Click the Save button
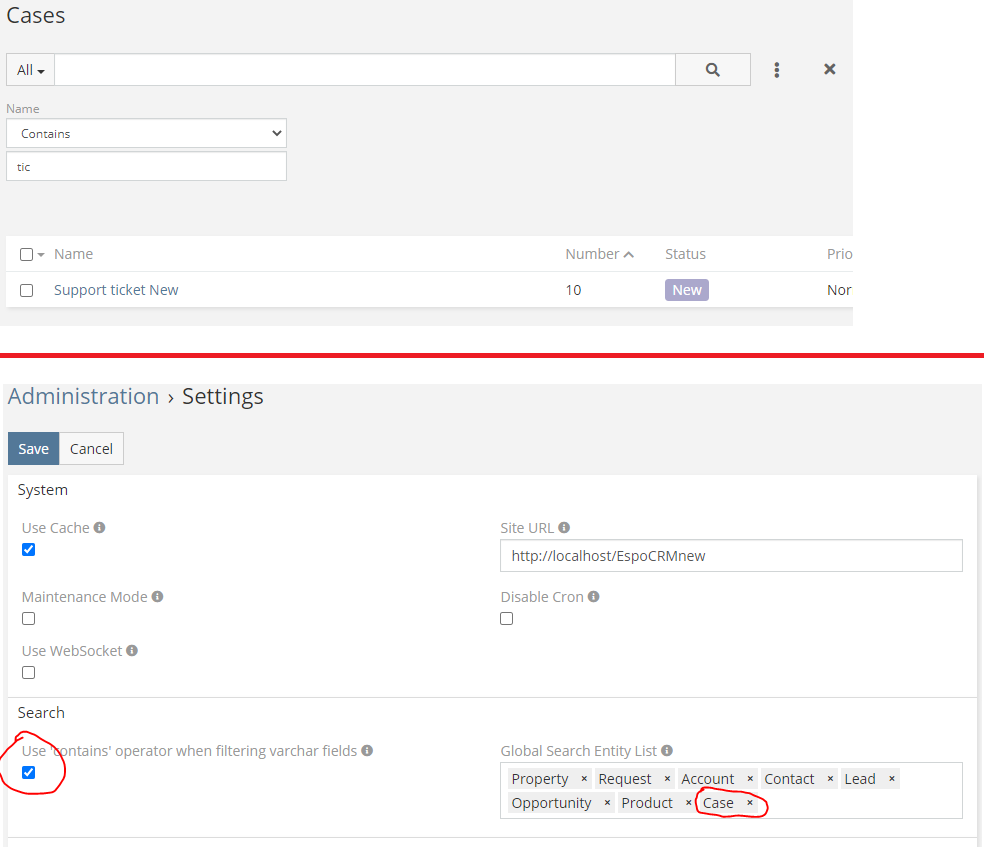The image size is (984, 849). point(33,449)
